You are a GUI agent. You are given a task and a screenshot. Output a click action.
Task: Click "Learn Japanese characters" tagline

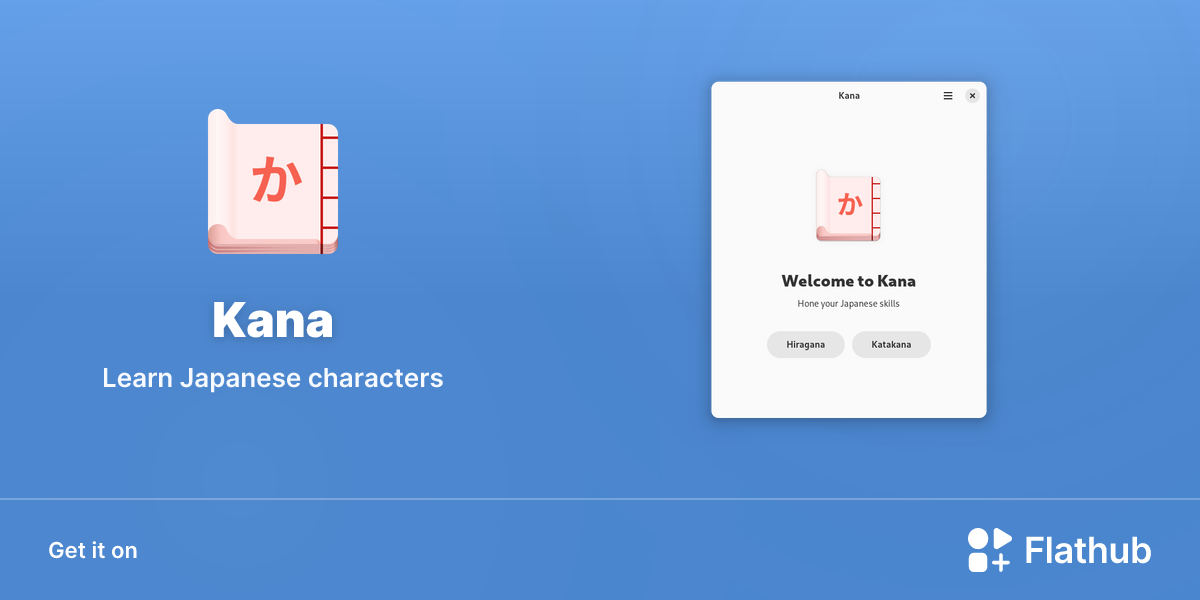[273, 378]
